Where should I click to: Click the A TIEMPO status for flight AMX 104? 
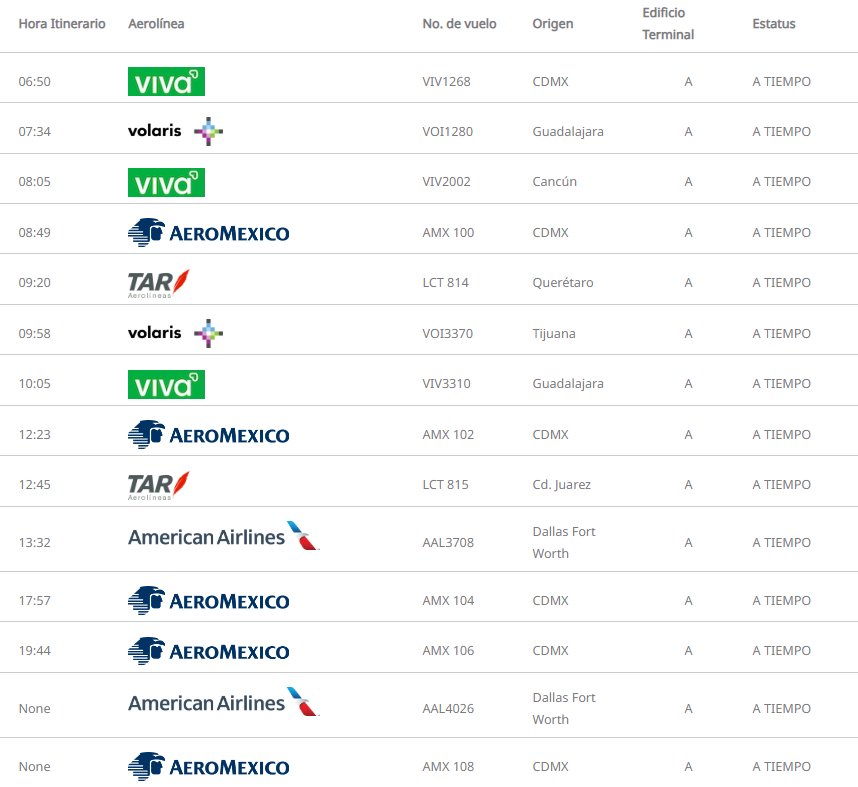pos(781,600)
